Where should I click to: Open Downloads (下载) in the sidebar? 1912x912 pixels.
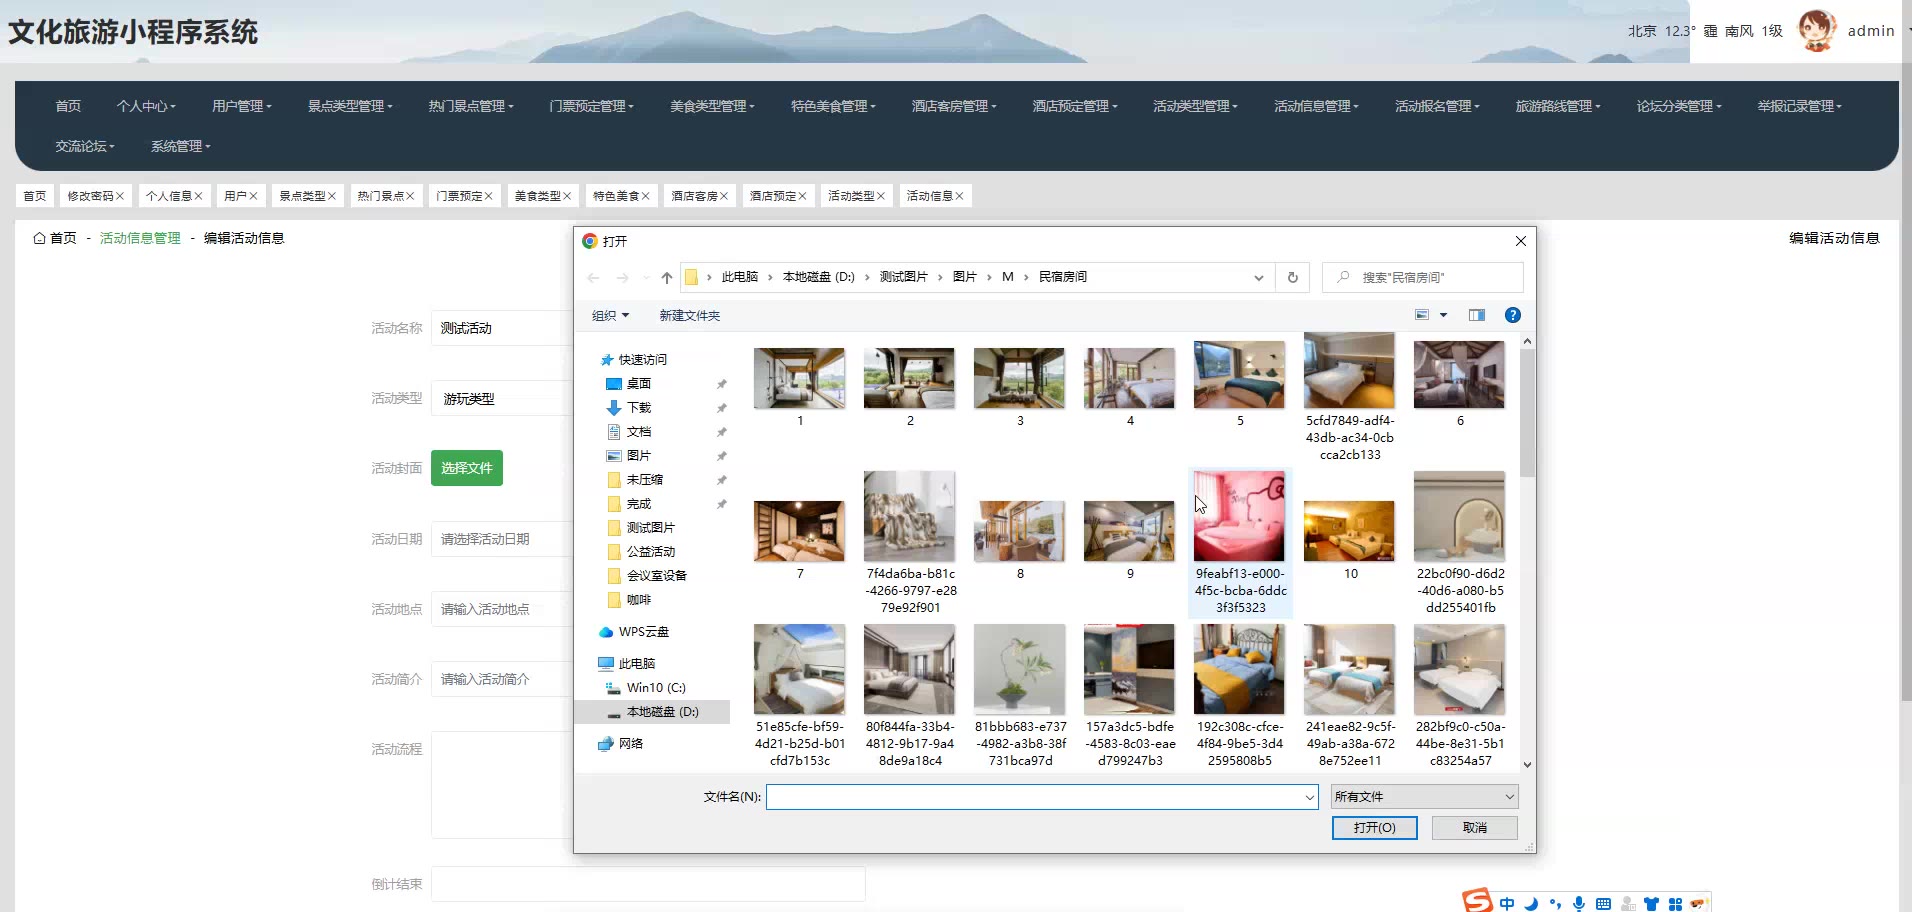point(638,408)
